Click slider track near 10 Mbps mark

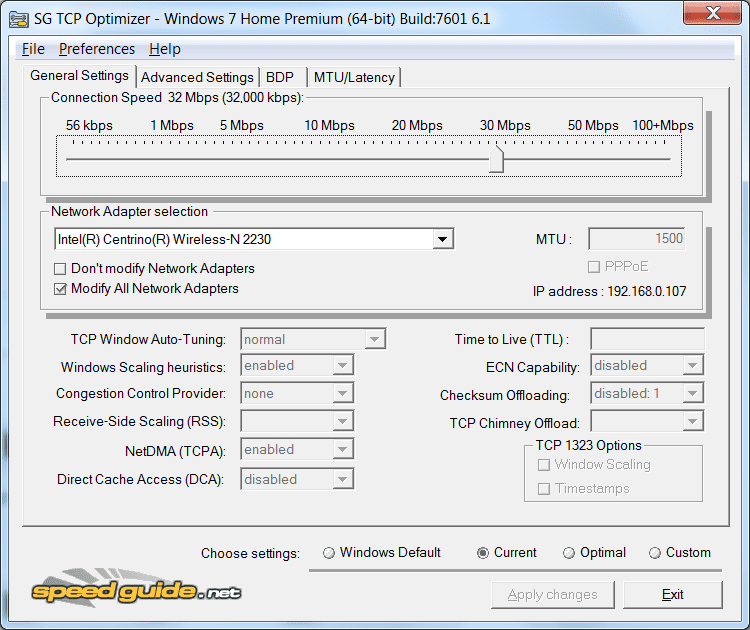330,159
